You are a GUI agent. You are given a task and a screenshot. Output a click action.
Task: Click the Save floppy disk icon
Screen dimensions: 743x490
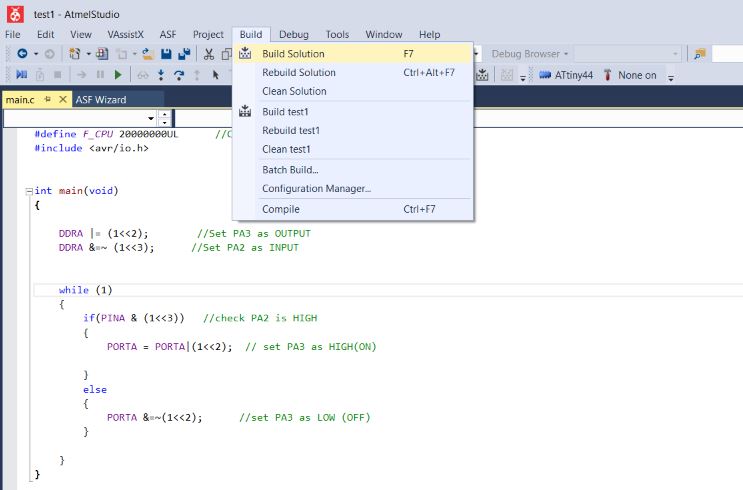166,54
